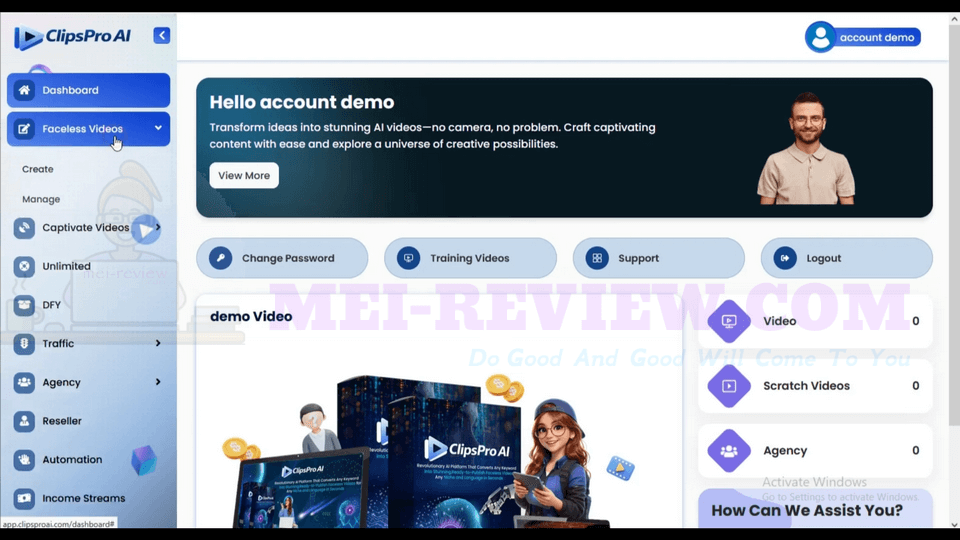Click the DFY sidebar icon
This screenshot has width=960, height=540.
[24, 305]
